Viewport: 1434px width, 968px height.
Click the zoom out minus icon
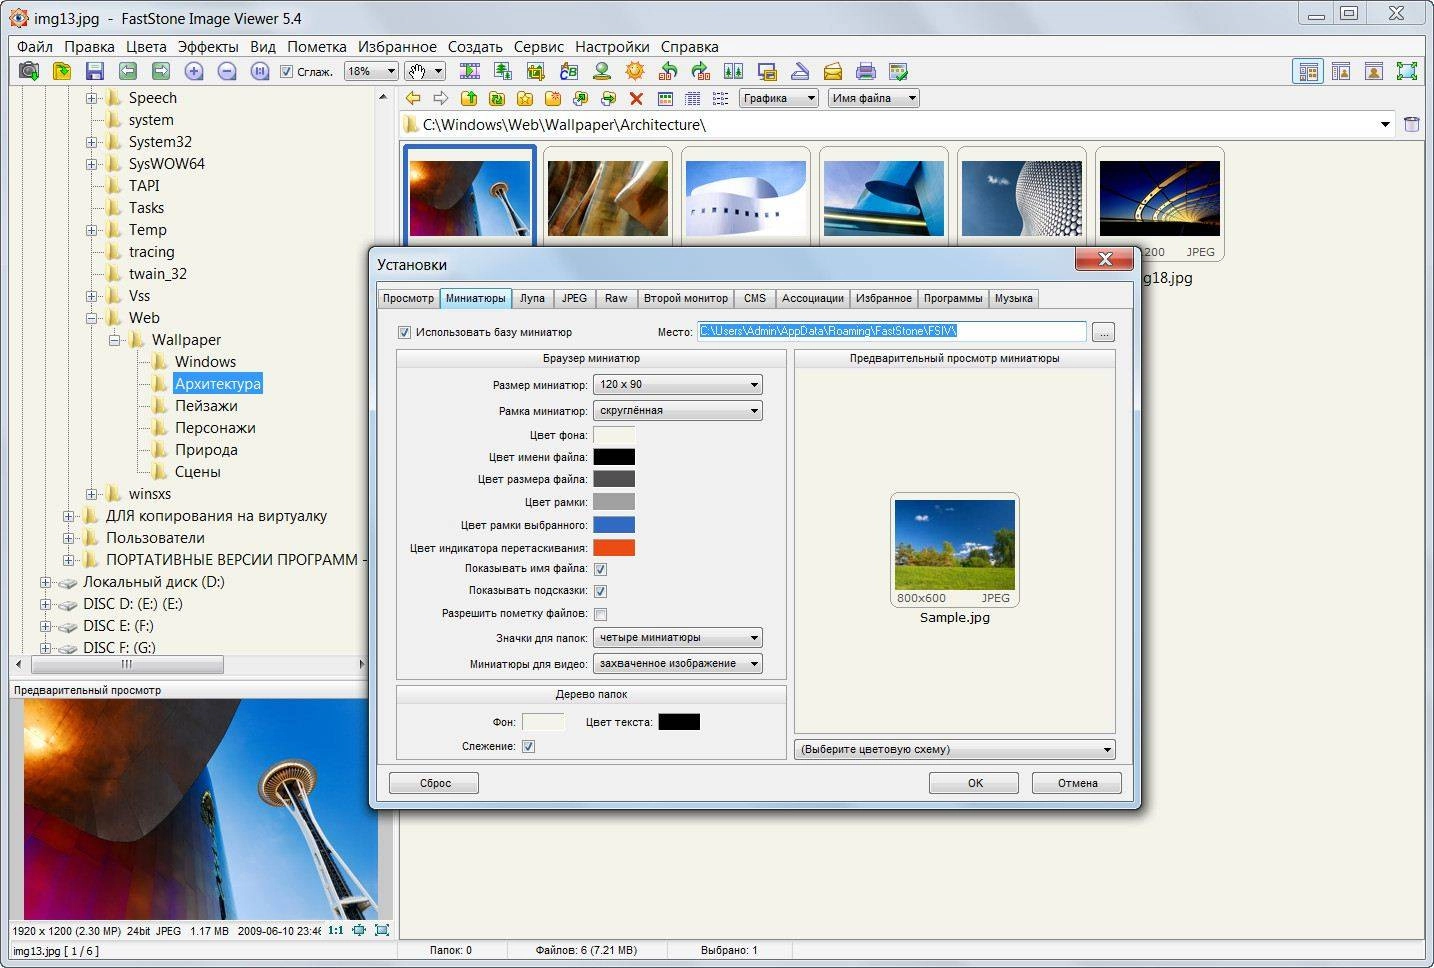pyautogui.click(x=227, y=71)
